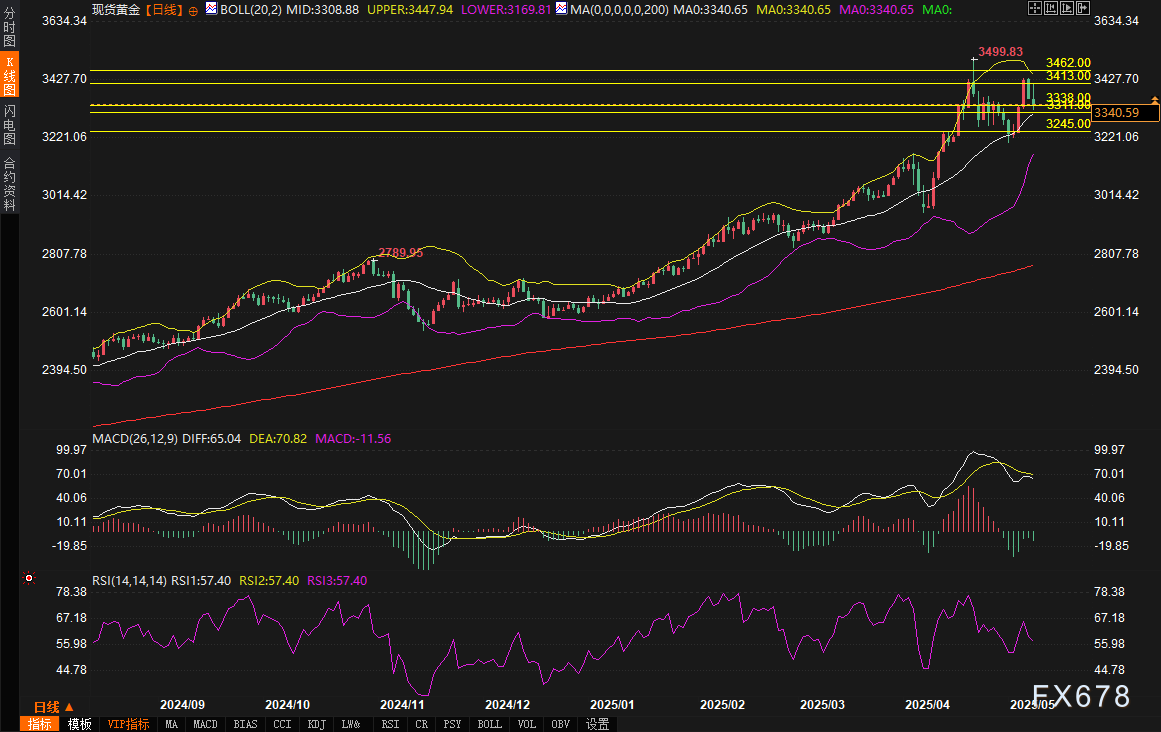Click the 设置 settings button

click(x=598, y=724)
